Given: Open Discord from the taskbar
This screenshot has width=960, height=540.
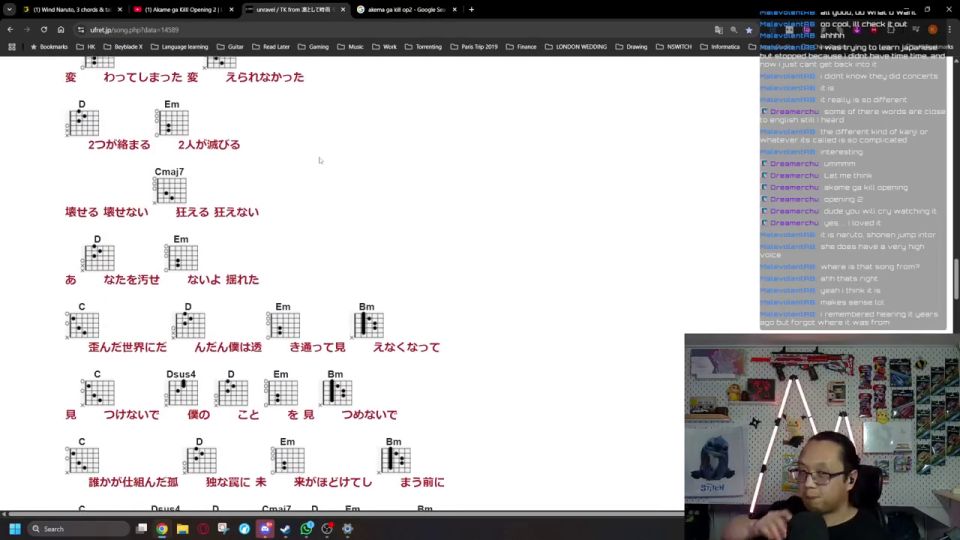Looking at the screenshot, I should [265, 529].
